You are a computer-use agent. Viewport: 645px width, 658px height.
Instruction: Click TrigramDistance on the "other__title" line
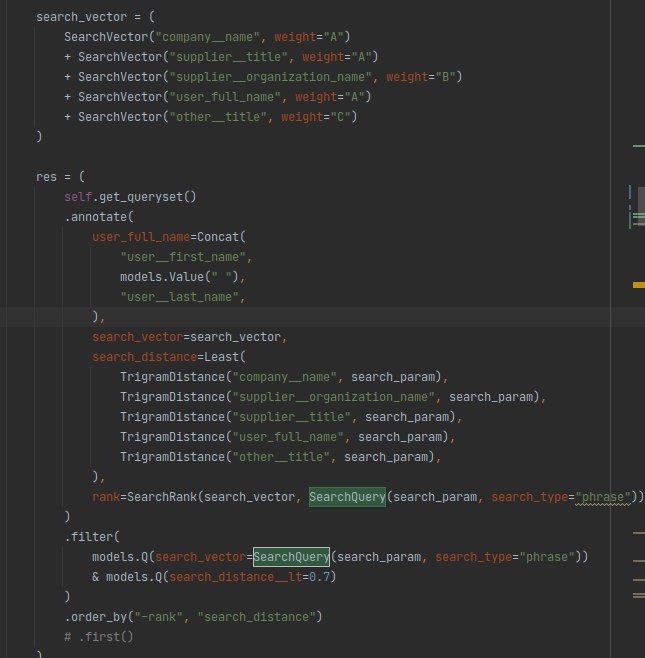click(172, 457)
